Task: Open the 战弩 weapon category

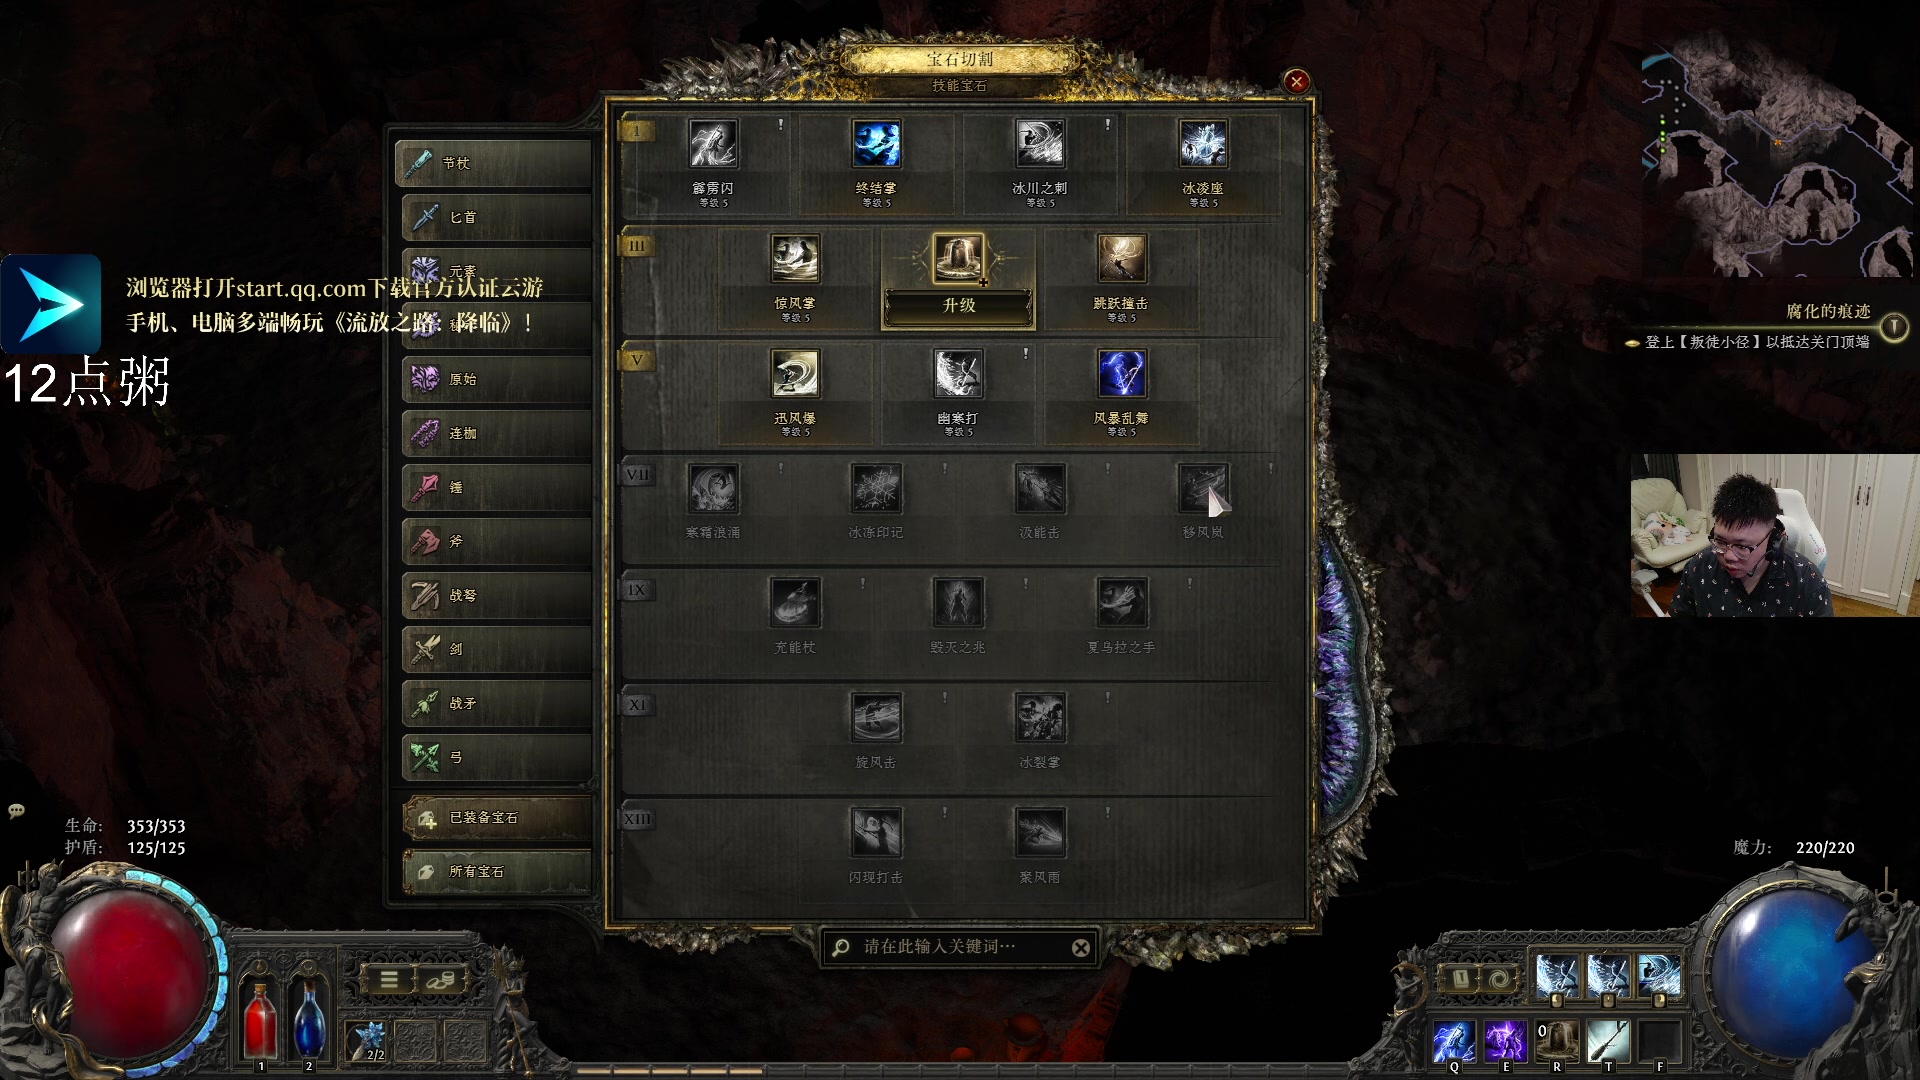Action: click(x=496, y=595)
